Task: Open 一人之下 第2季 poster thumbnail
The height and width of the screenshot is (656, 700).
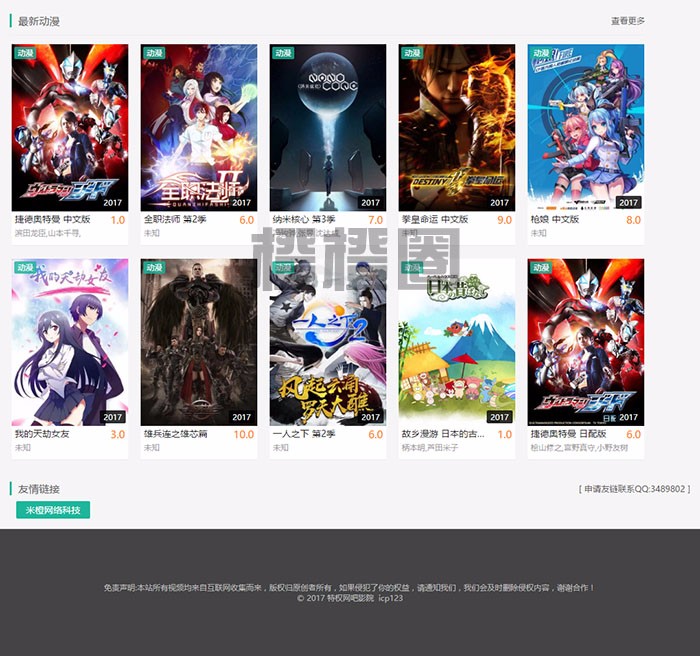Action: 328,342
